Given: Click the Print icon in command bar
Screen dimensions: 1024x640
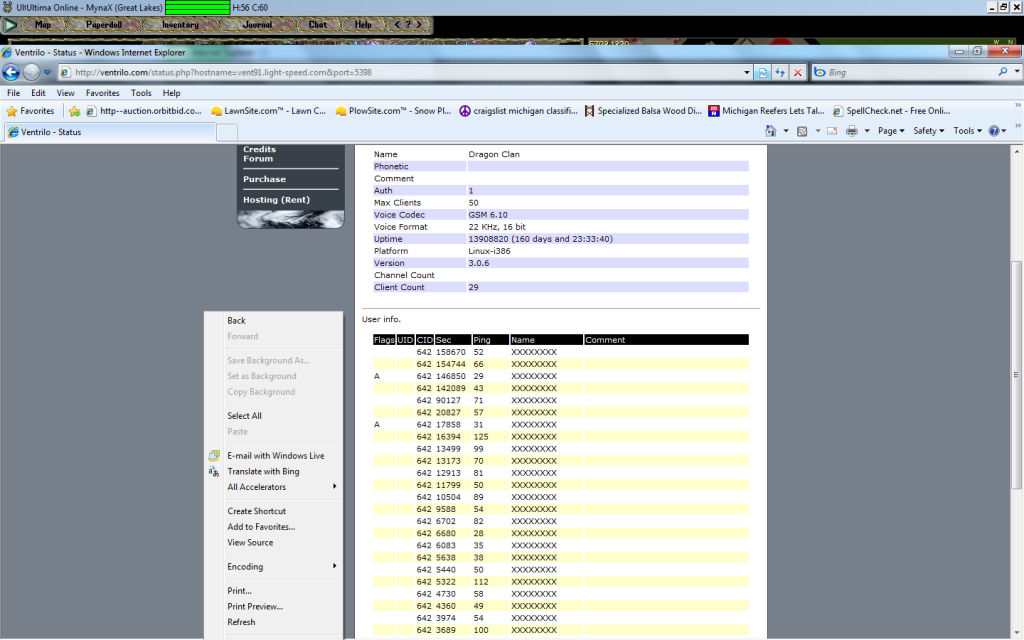Looking at the screenshot, I should pos(852,131).
